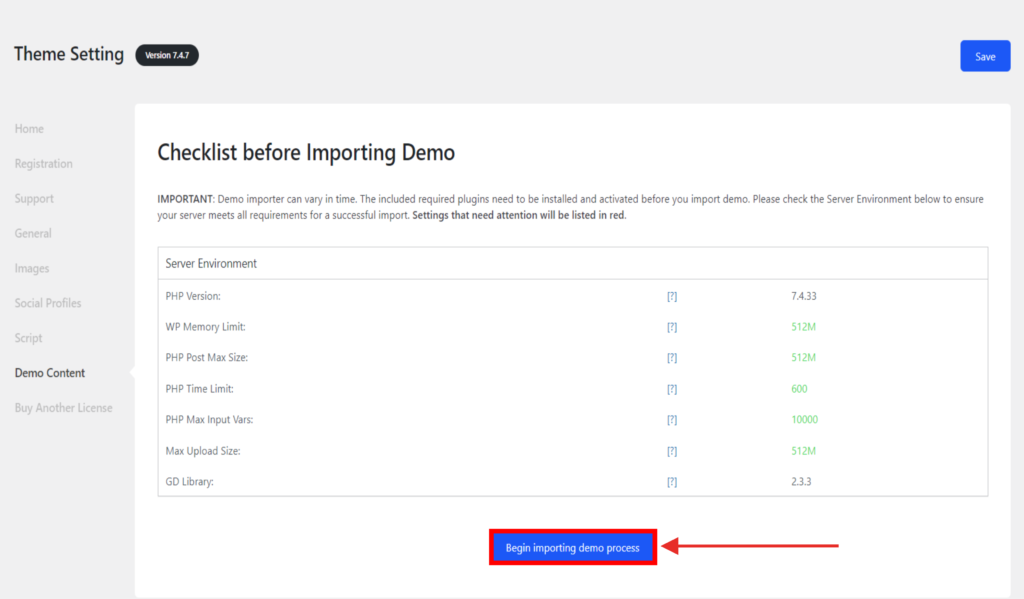Navigate to Social Profiles
Viewport: 1024px width, 599px height.
(x=48, y=303)
